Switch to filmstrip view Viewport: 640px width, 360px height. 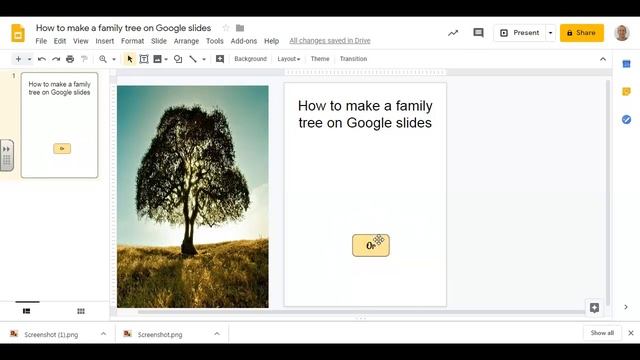[x=27, y=311]
